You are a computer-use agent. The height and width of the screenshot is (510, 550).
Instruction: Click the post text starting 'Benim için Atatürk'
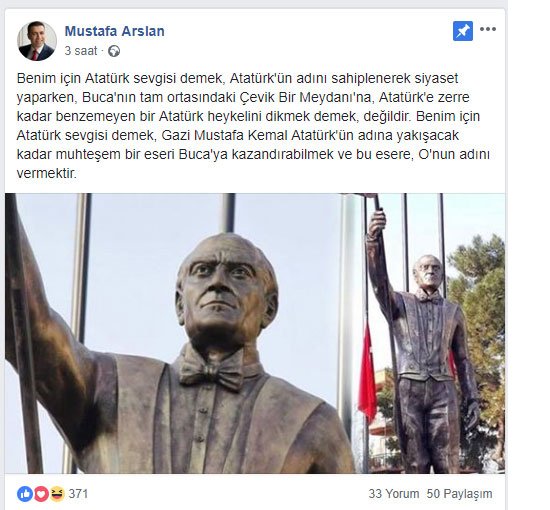click(x=253, y=126)
